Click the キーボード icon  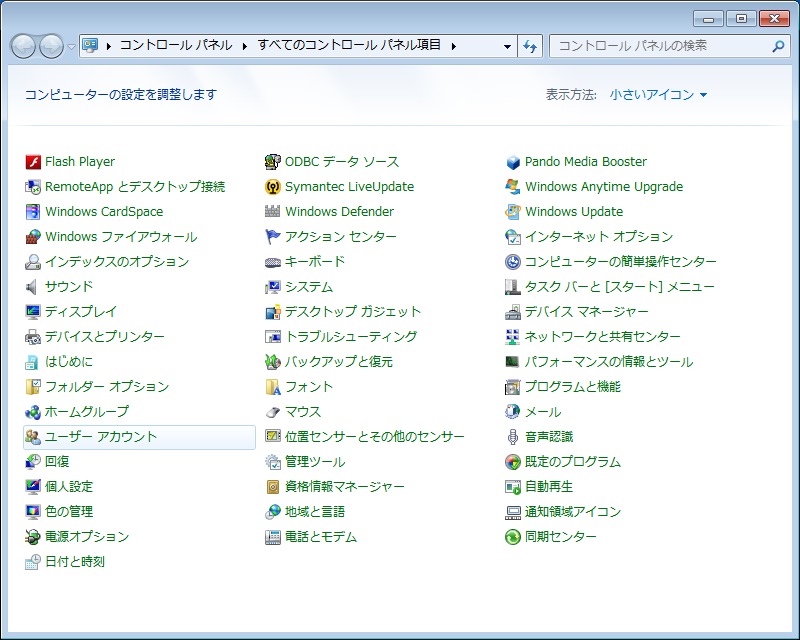[273, 262]
